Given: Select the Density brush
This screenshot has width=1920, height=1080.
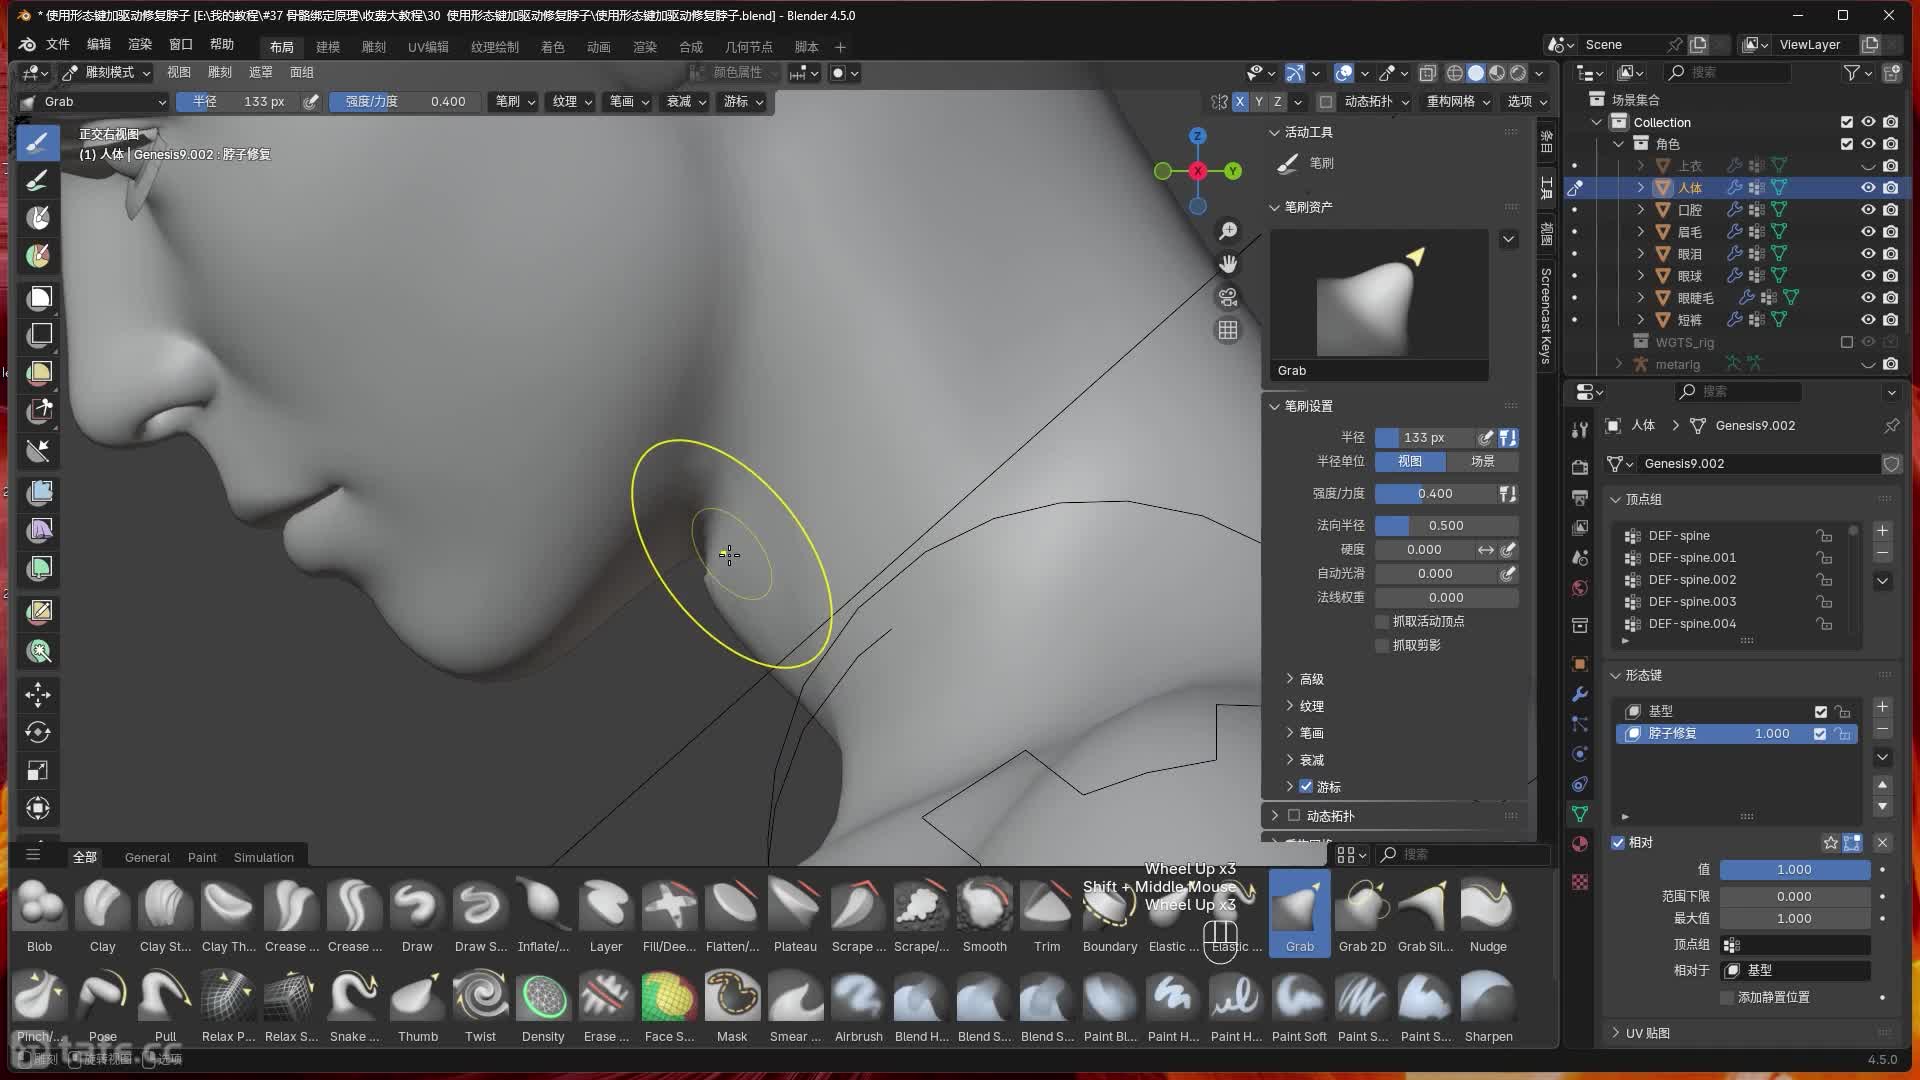Looking at the screenshot, I should click(543, 1005).
